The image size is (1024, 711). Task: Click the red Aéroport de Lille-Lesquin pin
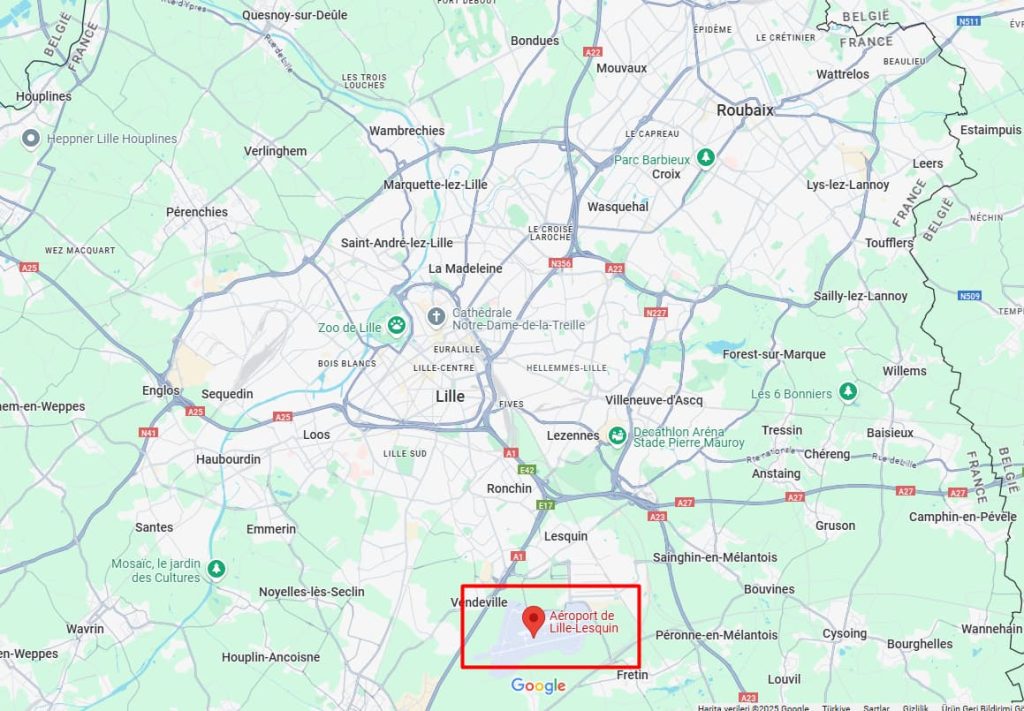click(534, 621)
